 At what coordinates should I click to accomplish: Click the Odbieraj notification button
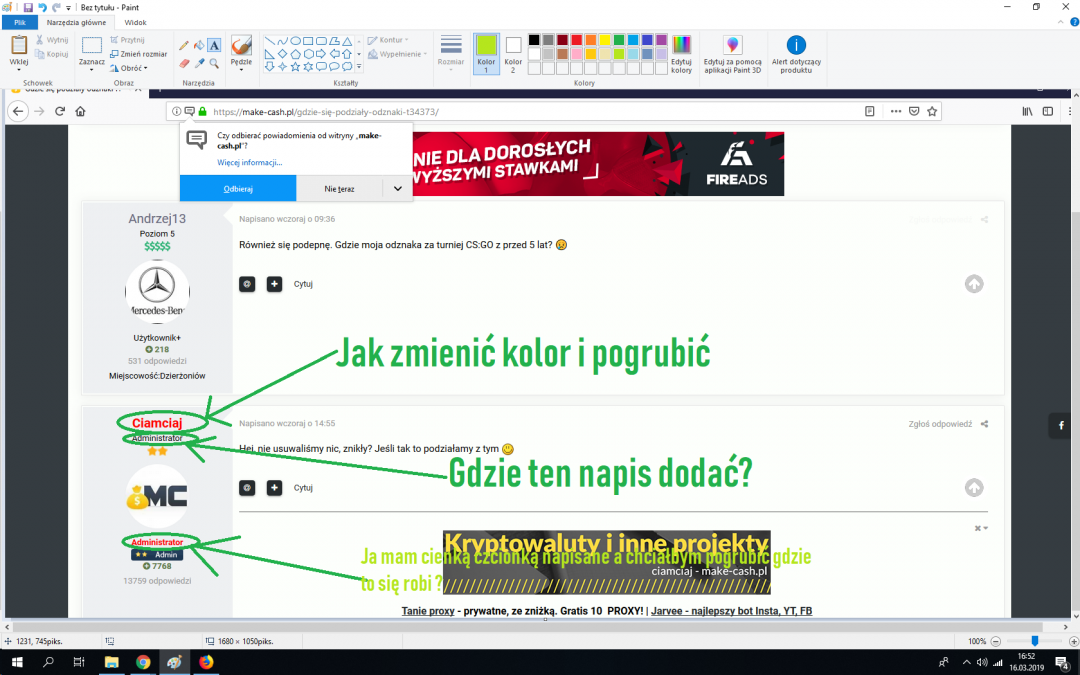237,188
